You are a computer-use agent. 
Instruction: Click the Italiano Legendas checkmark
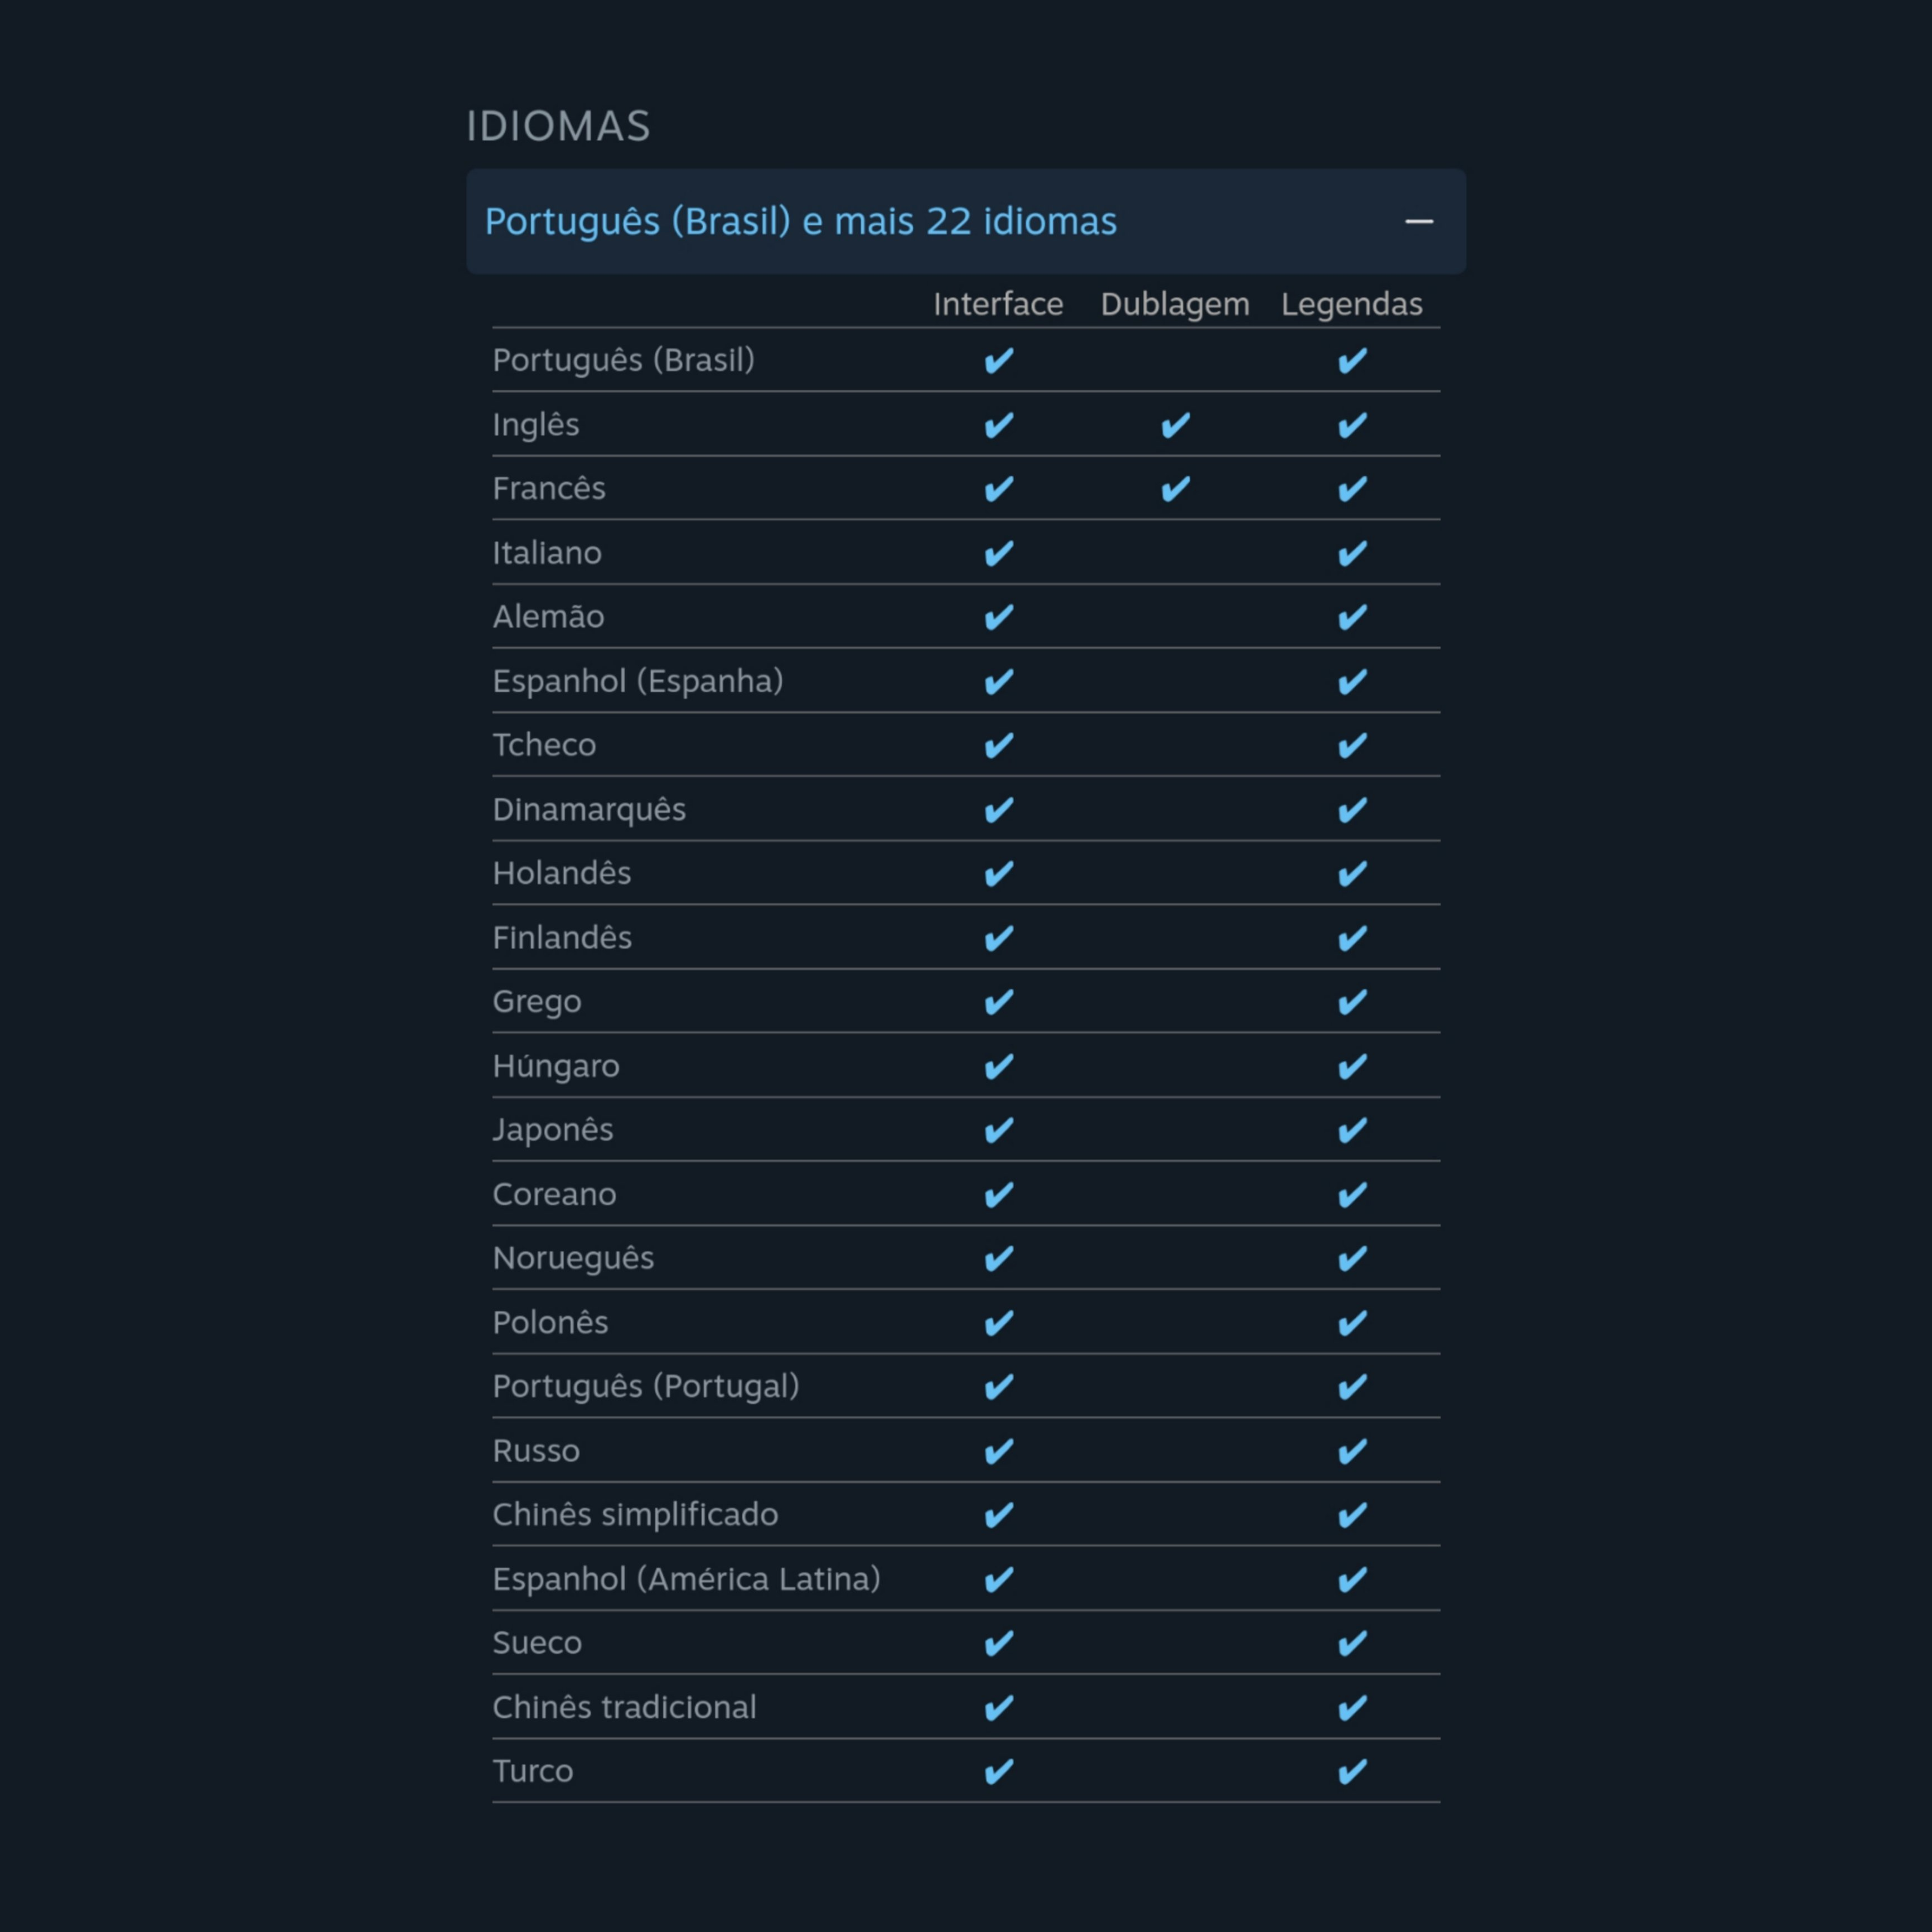pos(1352,553)
